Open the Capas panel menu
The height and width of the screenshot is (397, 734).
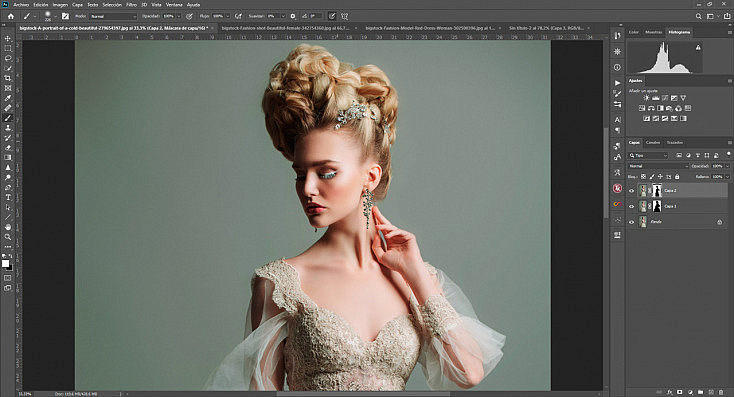coord(730,142)
